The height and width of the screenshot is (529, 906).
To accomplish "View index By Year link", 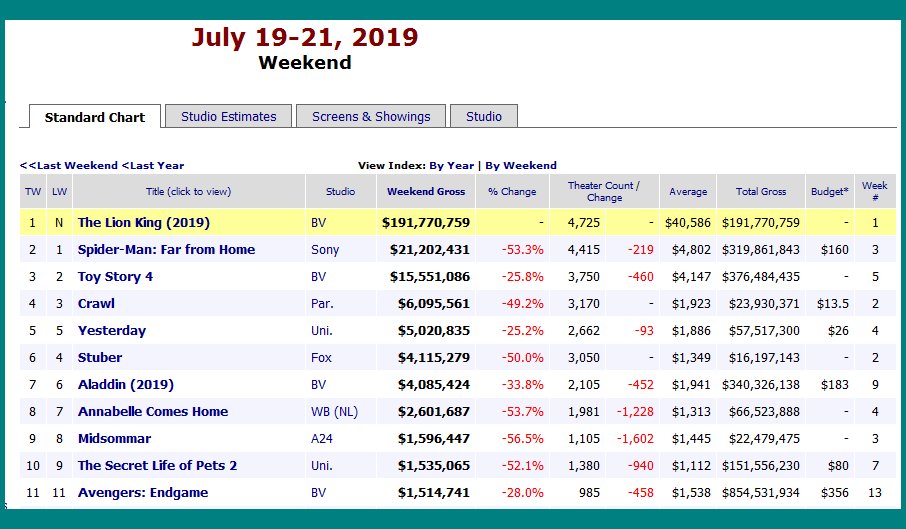I will click(451, 166).
